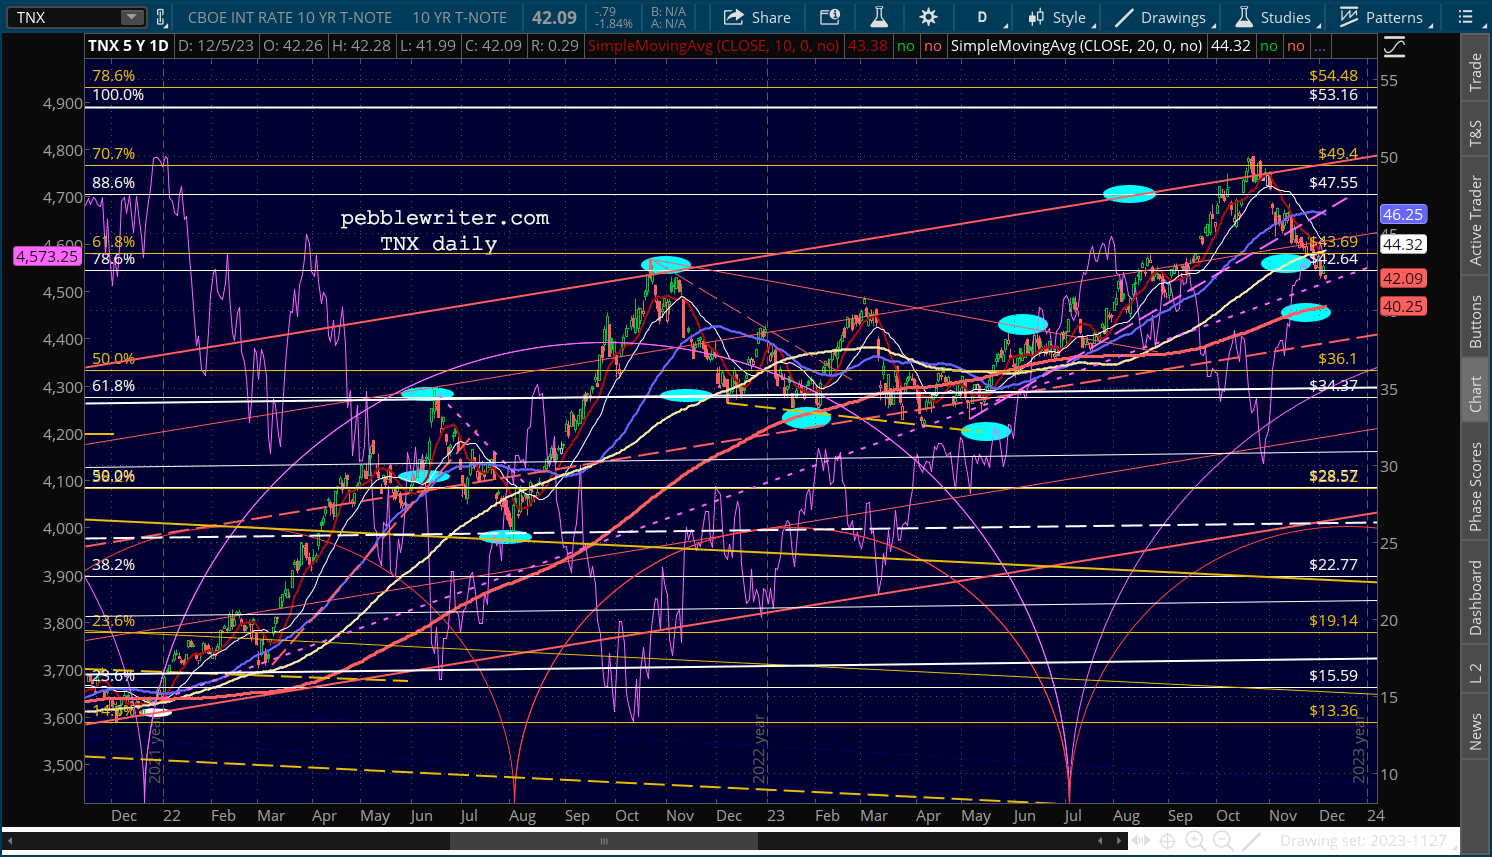The height and width of the screenshot is (857, 1492).
Task: Click the 44.32 white price bubble
Action: point(1402,244)
